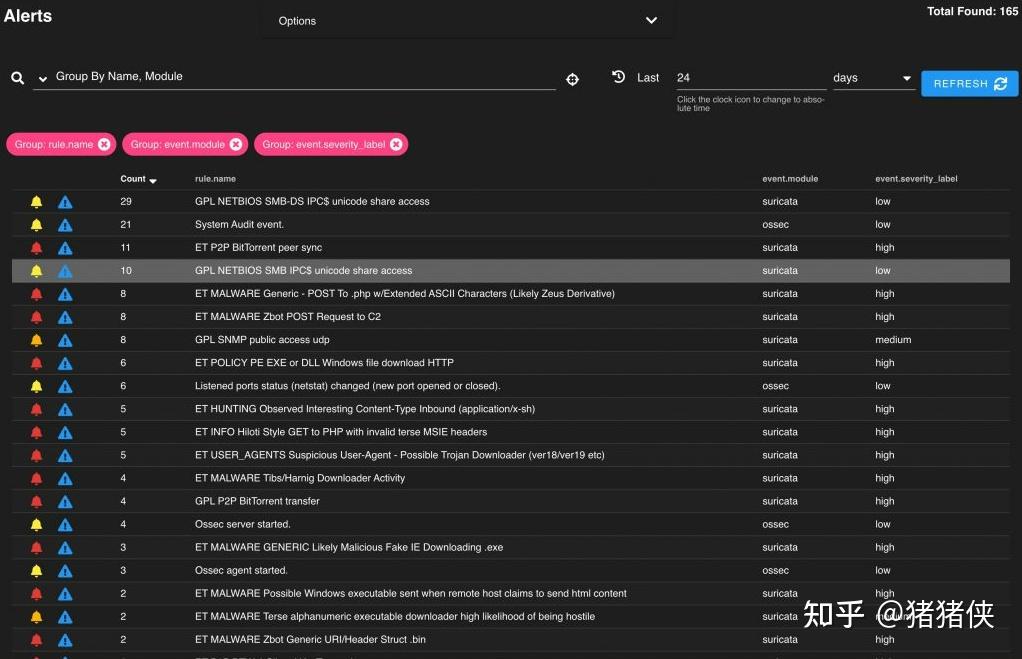Click the crosshair target icon

572,79
